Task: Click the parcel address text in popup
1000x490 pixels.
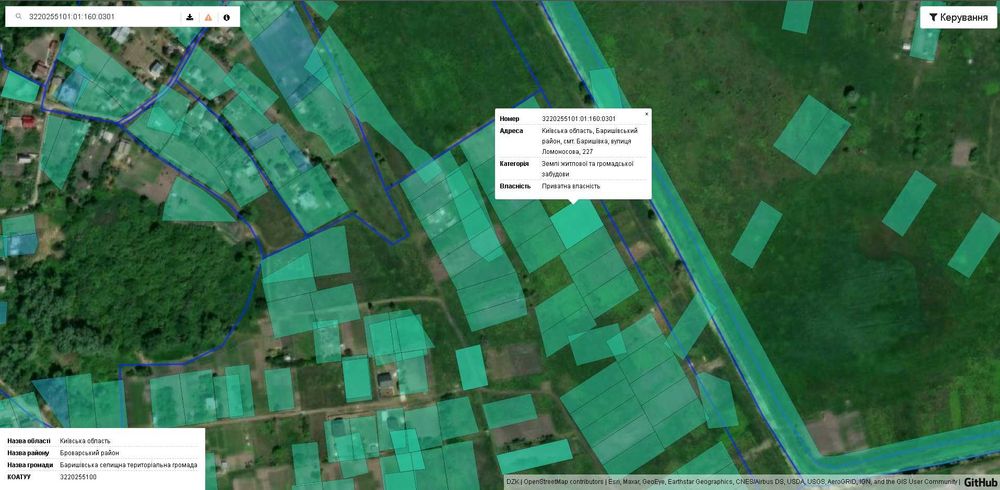Action: pos(589,141)
